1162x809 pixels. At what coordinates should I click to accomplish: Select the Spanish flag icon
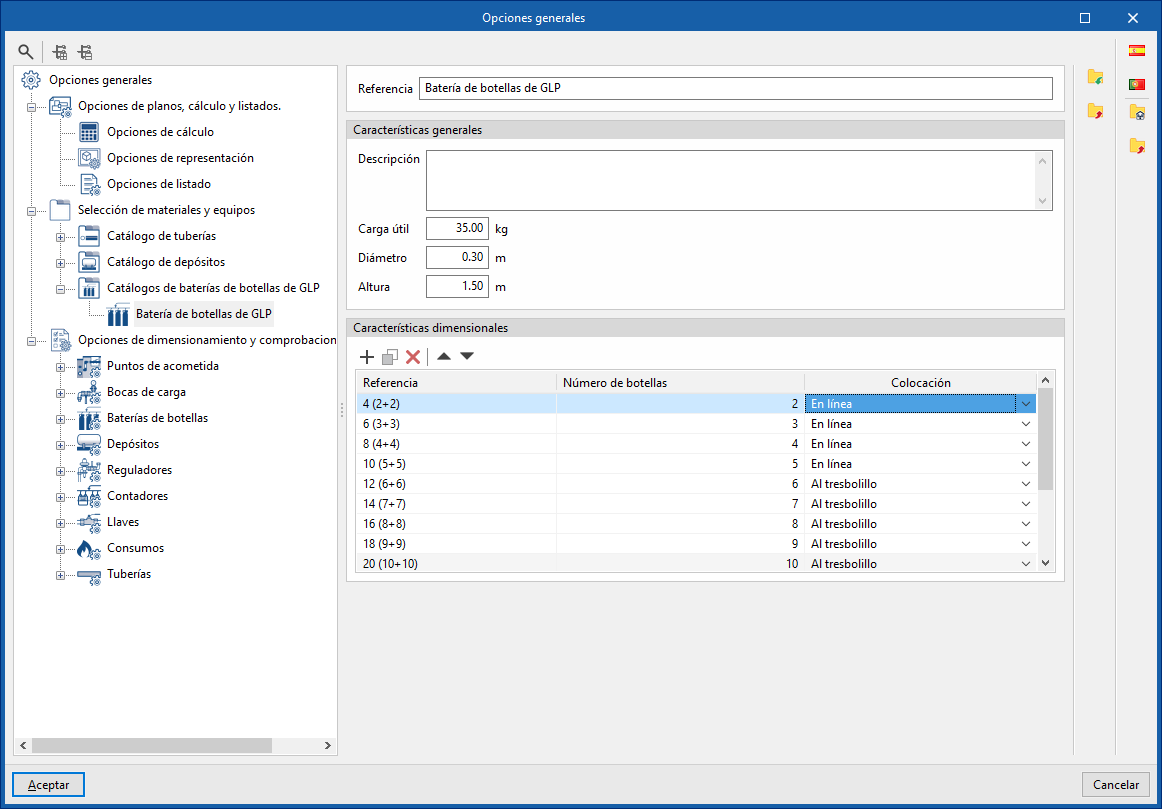tap(1137, 51)
